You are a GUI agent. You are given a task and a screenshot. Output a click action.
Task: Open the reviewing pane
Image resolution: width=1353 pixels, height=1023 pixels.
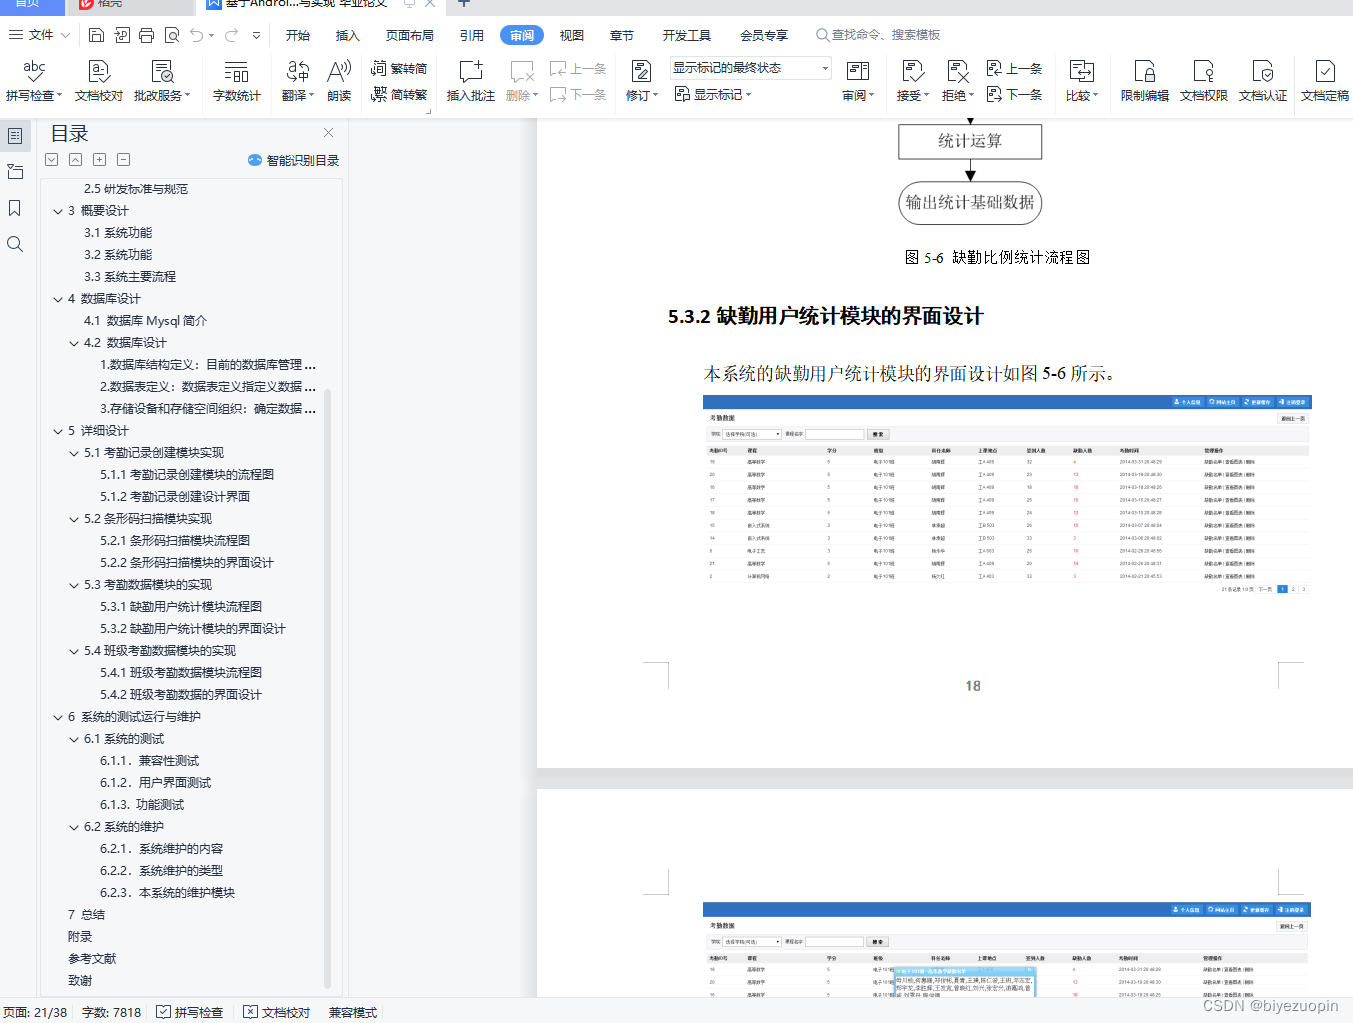(x=857, y=81)
